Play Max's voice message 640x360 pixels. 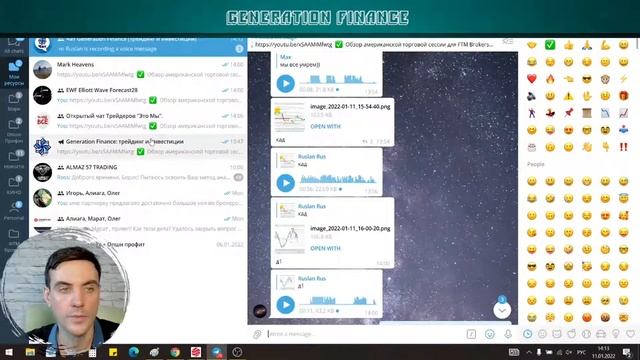[285, 84]
